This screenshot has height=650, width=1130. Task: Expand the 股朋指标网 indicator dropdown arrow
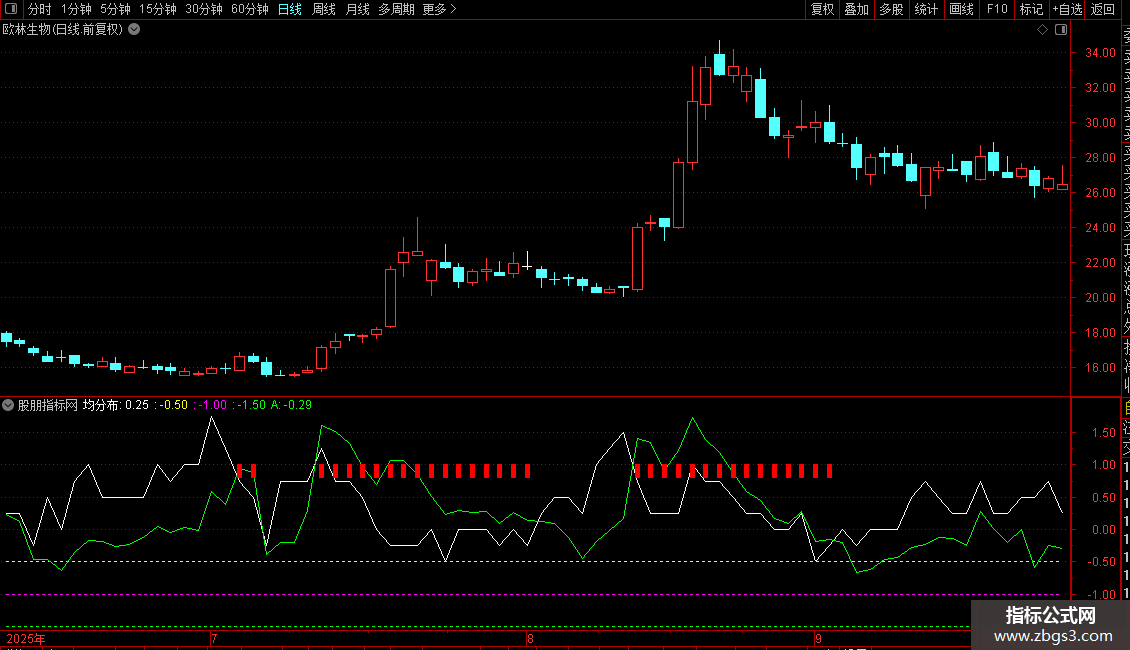[x=8, y=405]
